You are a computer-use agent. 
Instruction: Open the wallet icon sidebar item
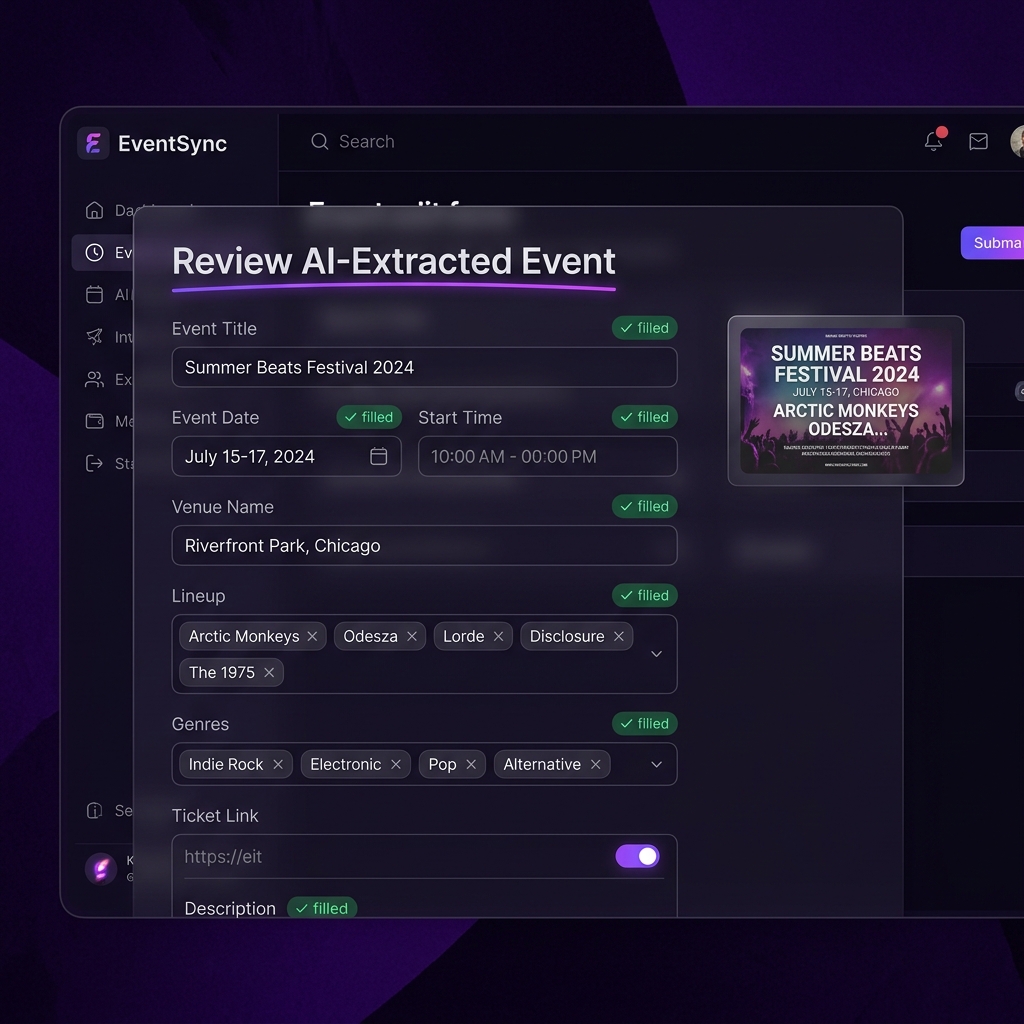click(95, 421)
